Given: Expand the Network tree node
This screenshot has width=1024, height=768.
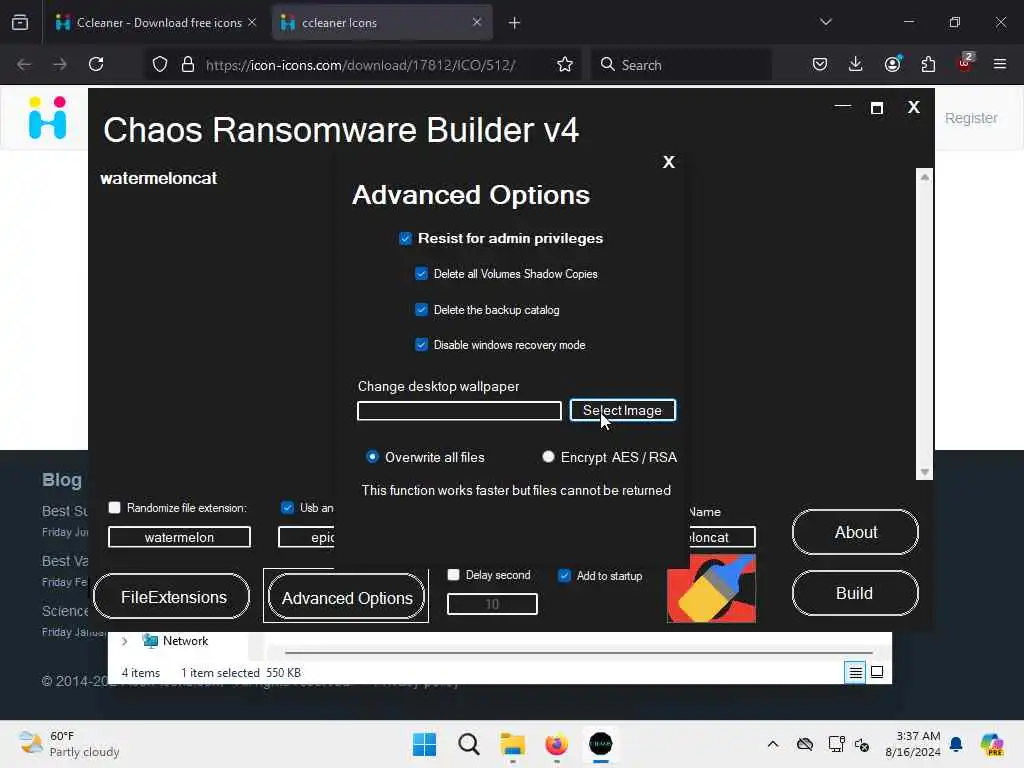Looking at the screenshot, I should [124, 641].
